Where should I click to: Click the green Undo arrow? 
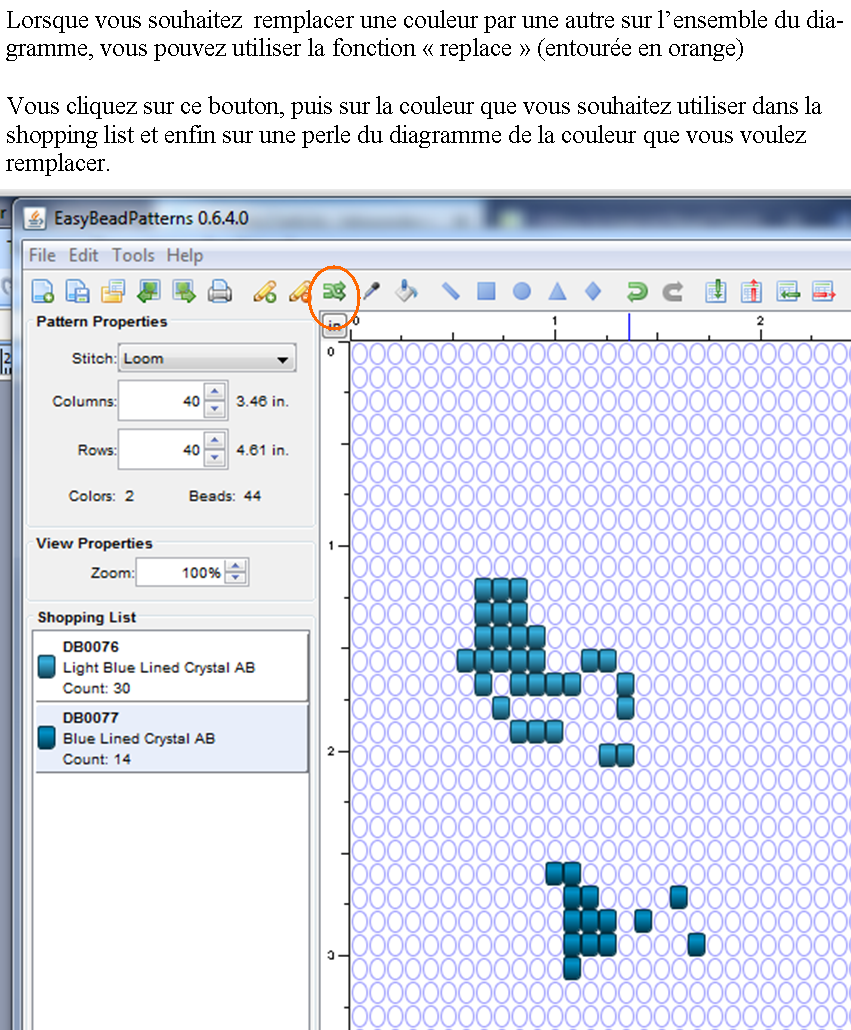click(x=636, y=292)
